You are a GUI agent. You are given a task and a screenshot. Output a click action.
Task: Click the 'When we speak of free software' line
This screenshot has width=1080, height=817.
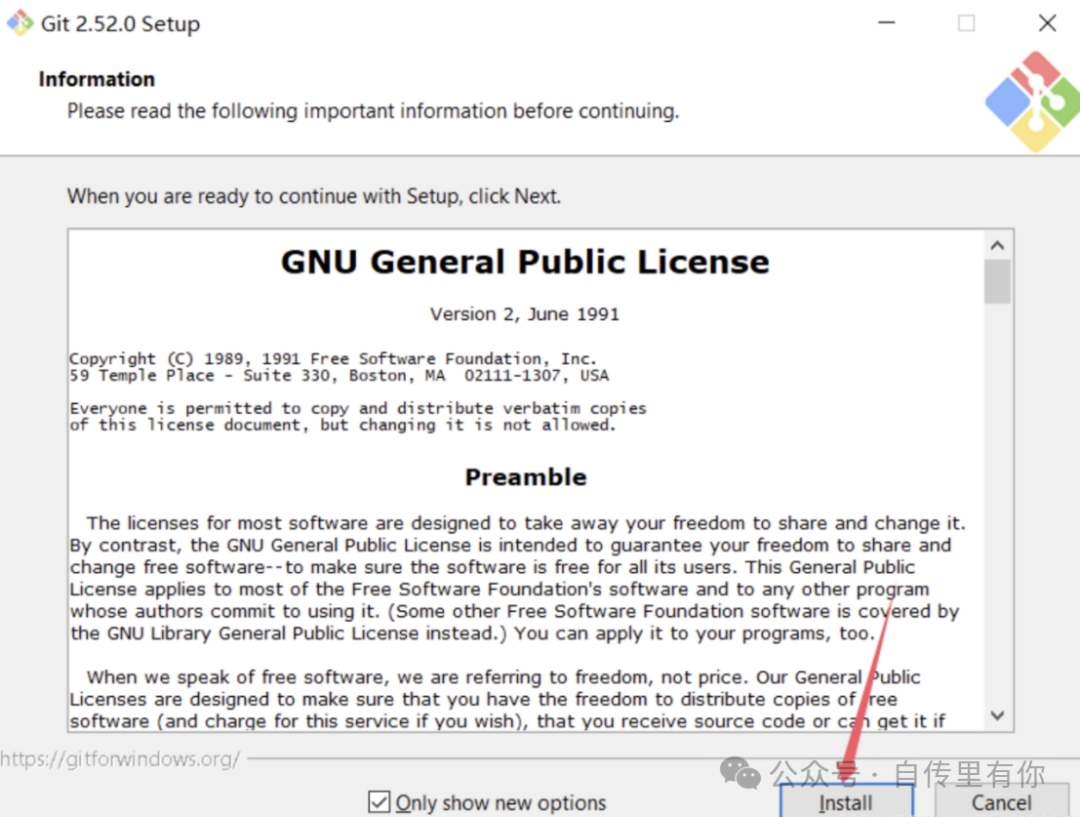503,678
